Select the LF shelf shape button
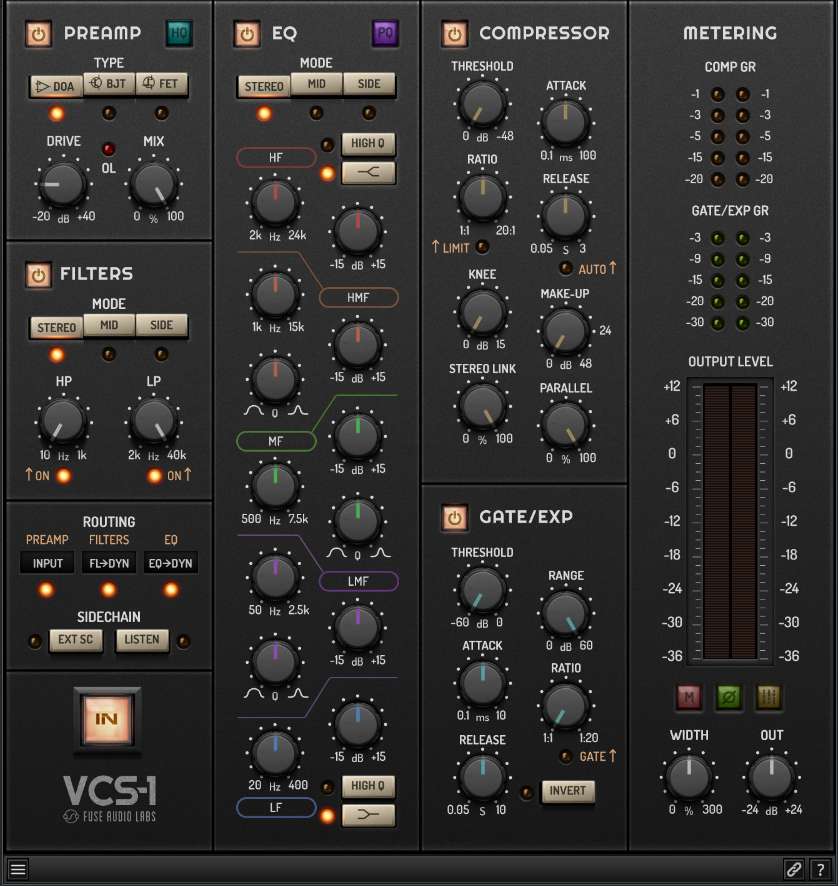 click(x=368, y=815)
